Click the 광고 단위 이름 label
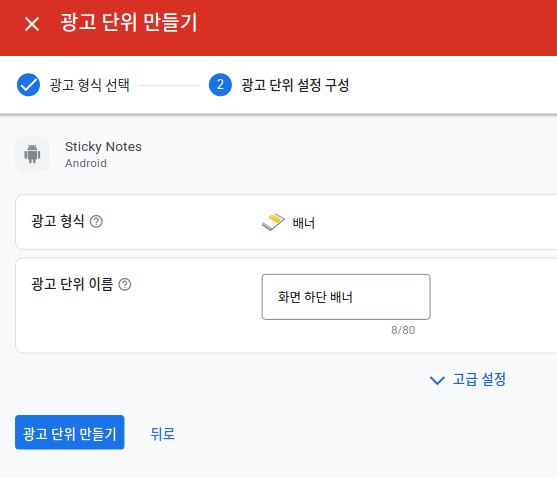Screen dimensions: 557x478 point(72,284)
